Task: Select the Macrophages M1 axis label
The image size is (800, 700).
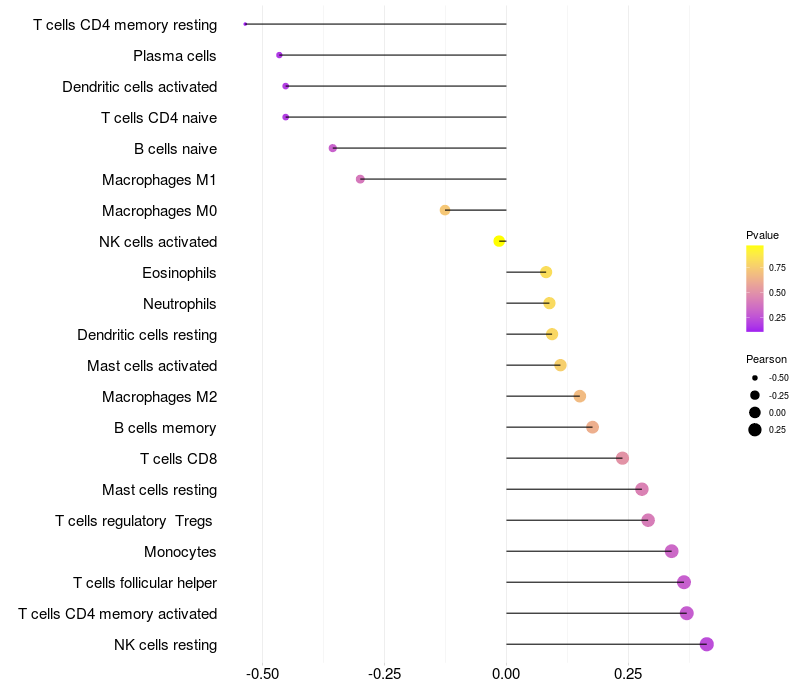Action: pos(159,179)
